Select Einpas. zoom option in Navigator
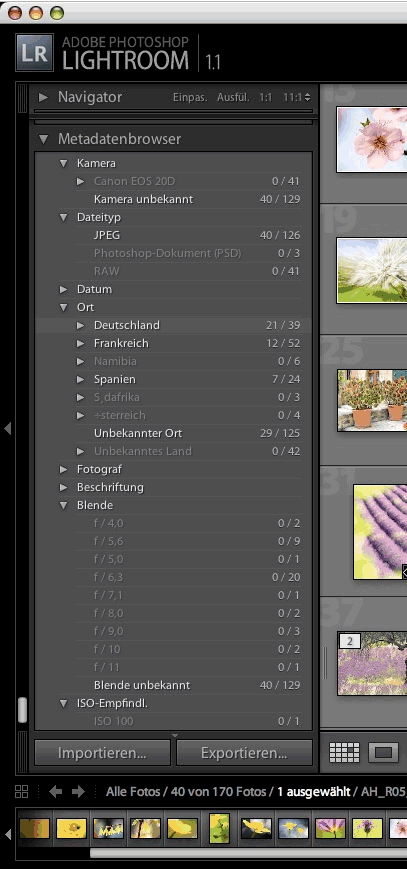This screenshot has height=869, width=407. coord(190,98)
